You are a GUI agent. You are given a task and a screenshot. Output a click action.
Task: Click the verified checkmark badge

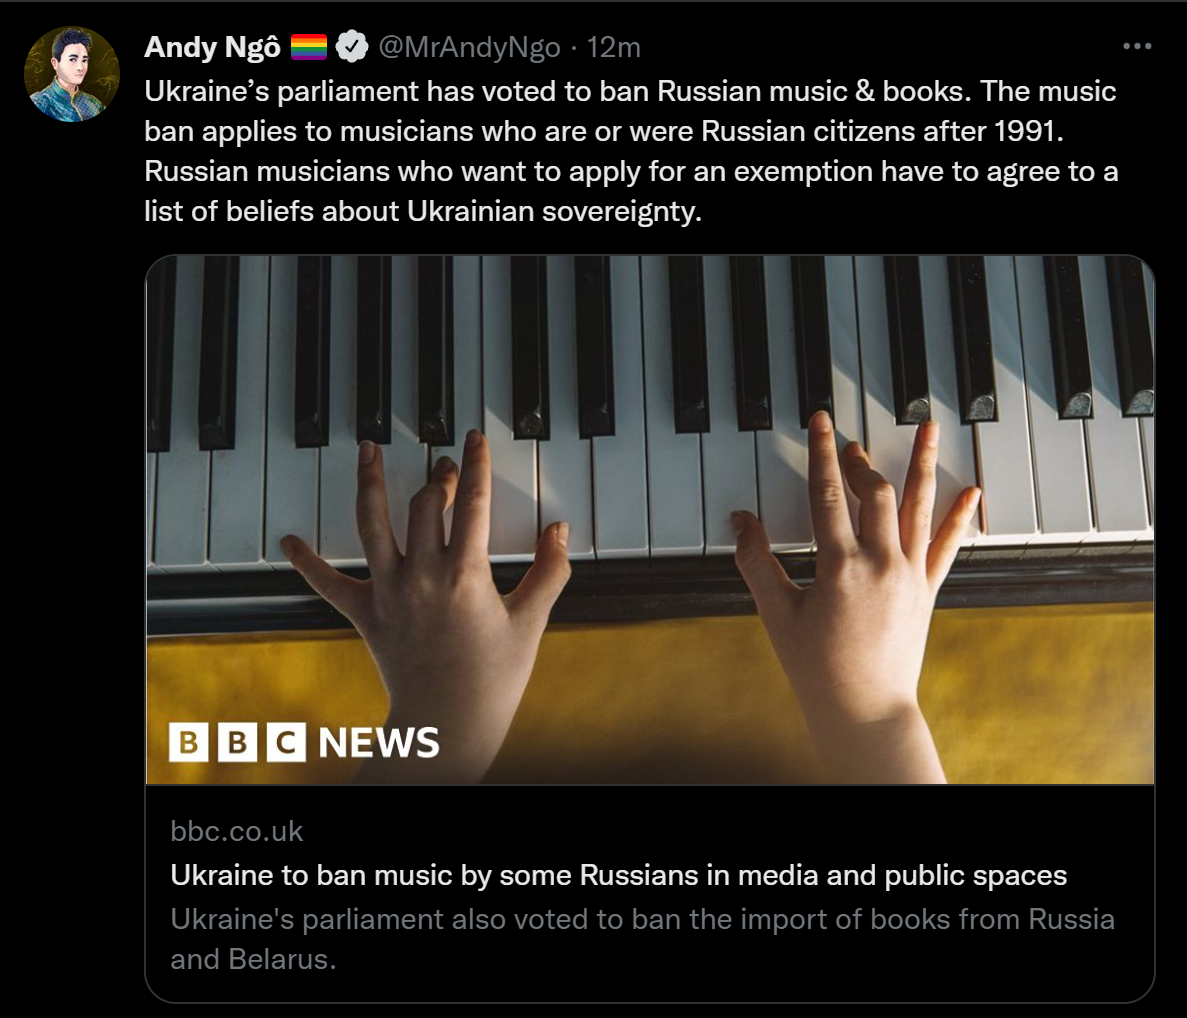pyautogui.click(x=349, y=47)
